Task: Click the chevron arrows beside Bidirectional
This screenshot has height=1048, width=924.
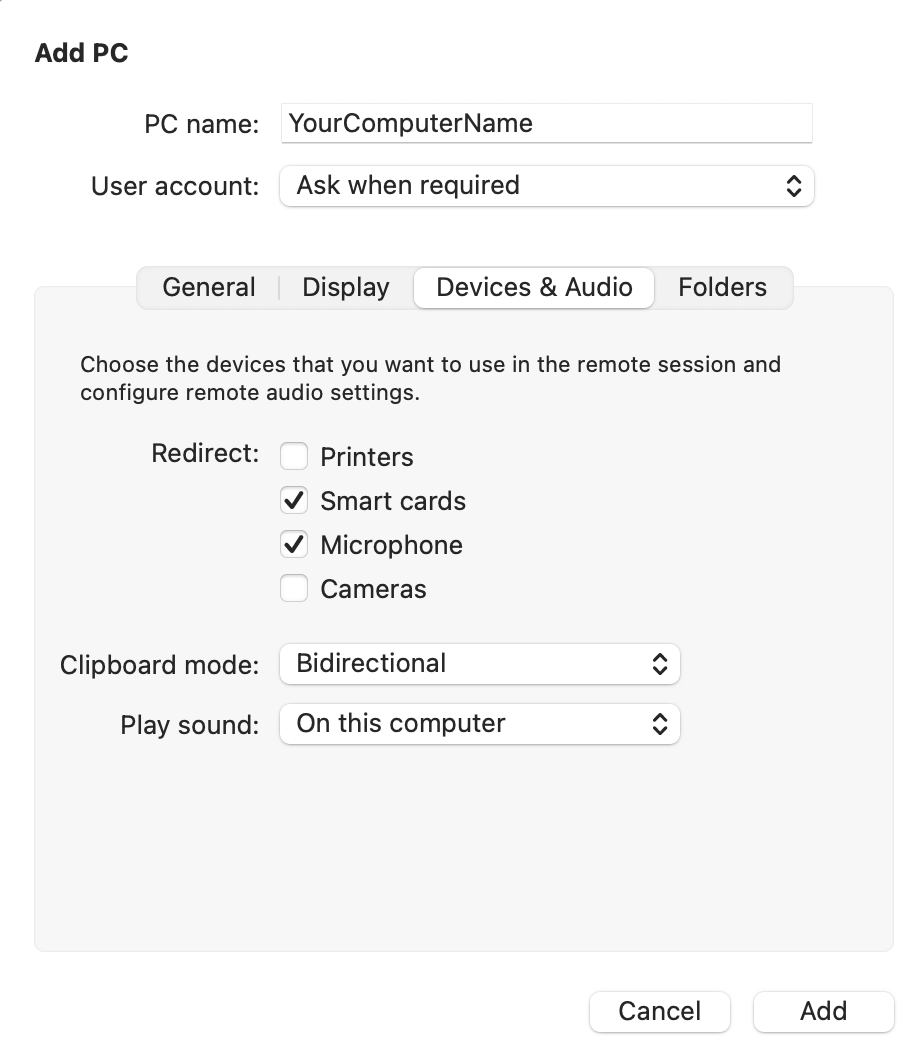Action: coord(659,664)
